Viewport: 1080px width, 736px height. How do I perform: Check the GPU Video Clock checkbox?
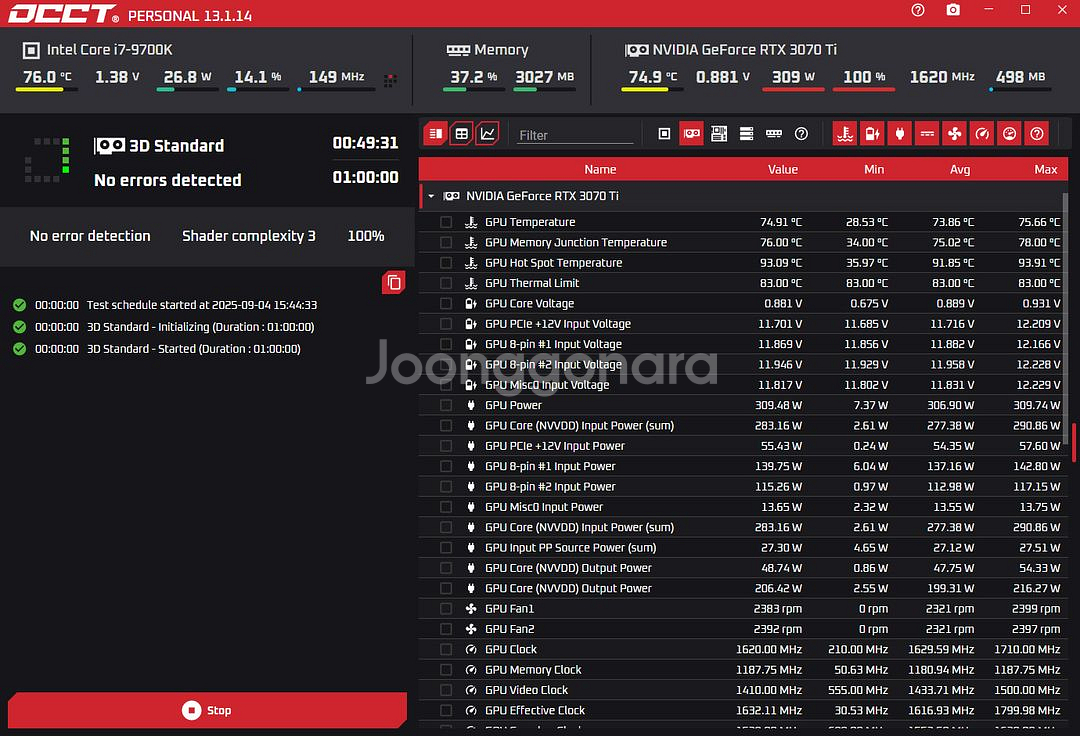click(x=446, y=690)
